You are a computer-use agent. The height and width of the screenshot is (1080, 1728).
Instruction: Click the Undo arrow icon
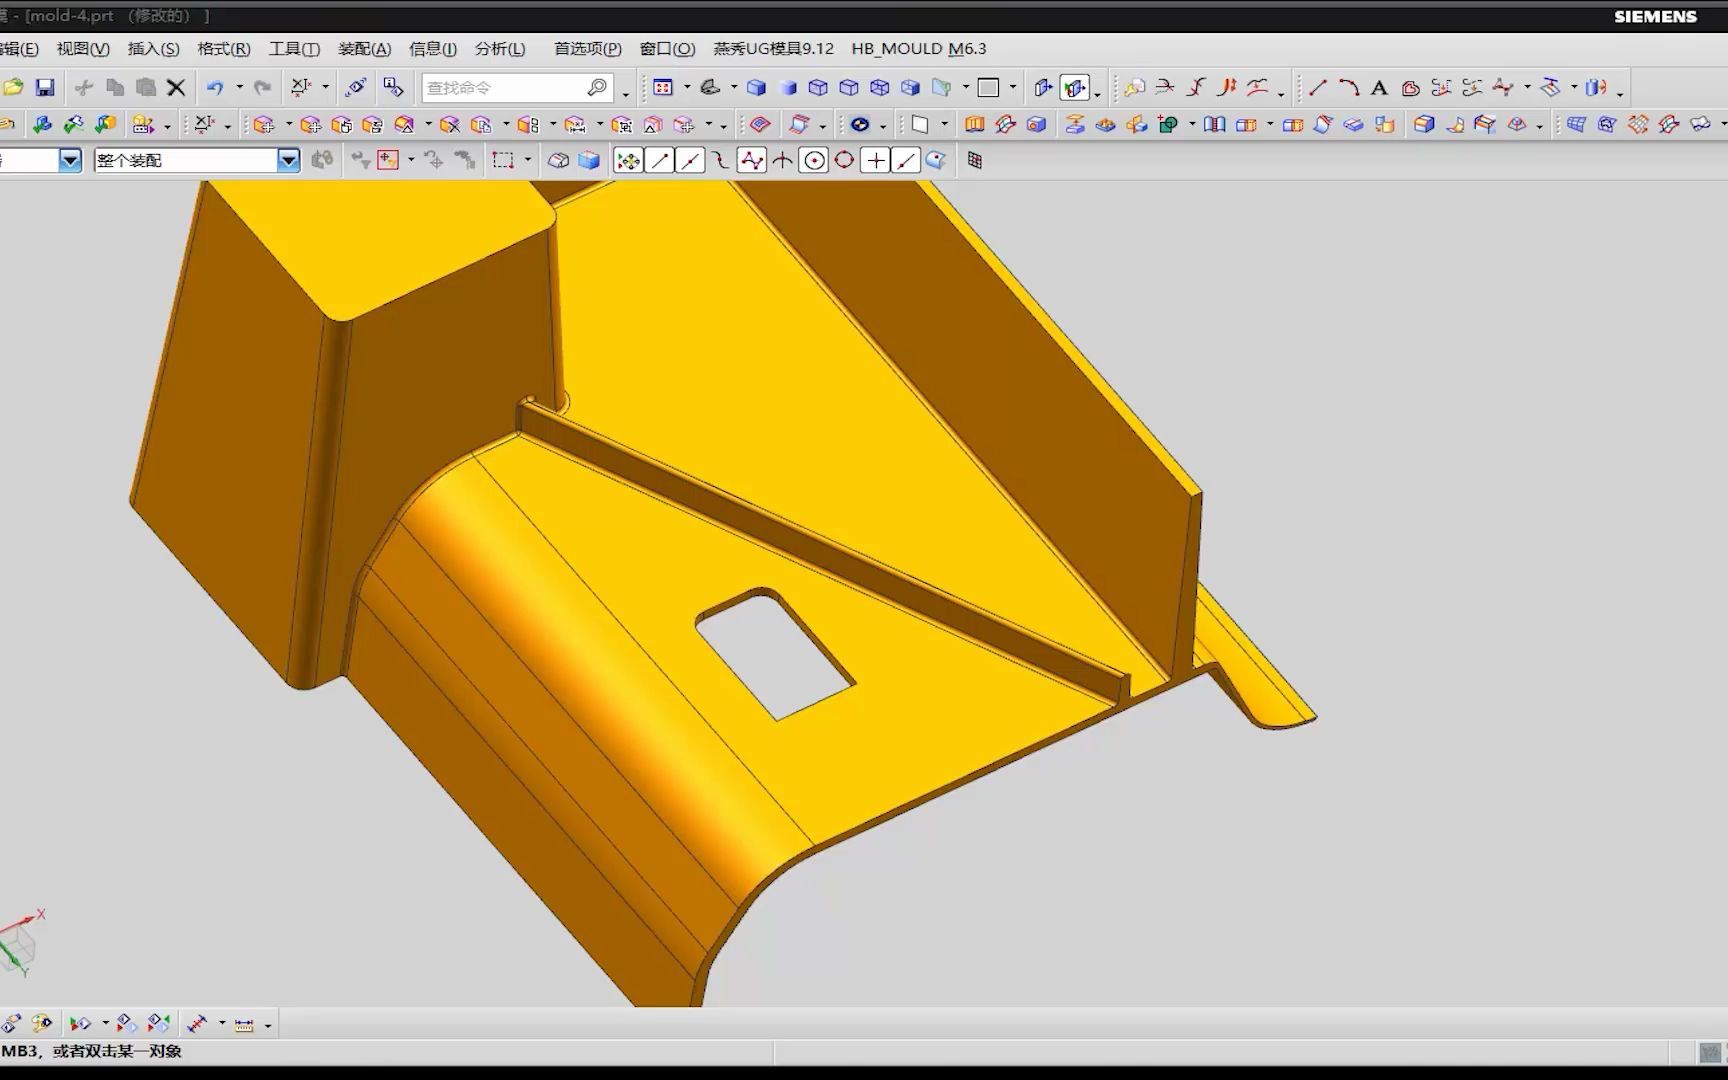[x=215, y=88]
